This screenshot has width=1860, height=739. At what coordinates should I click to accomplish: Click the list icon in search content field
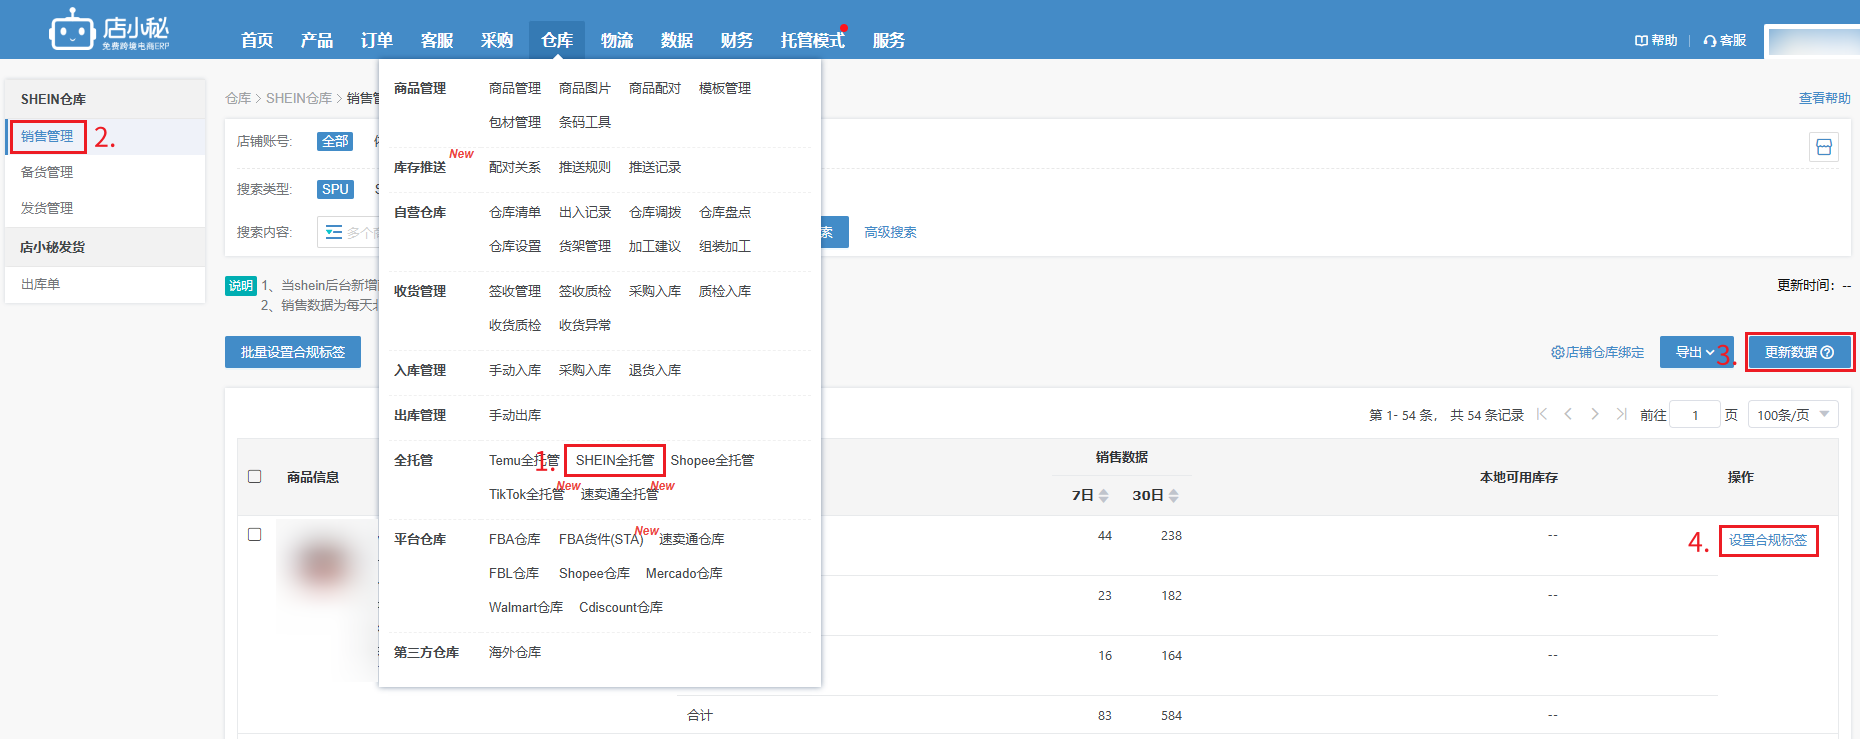point(334,232)
